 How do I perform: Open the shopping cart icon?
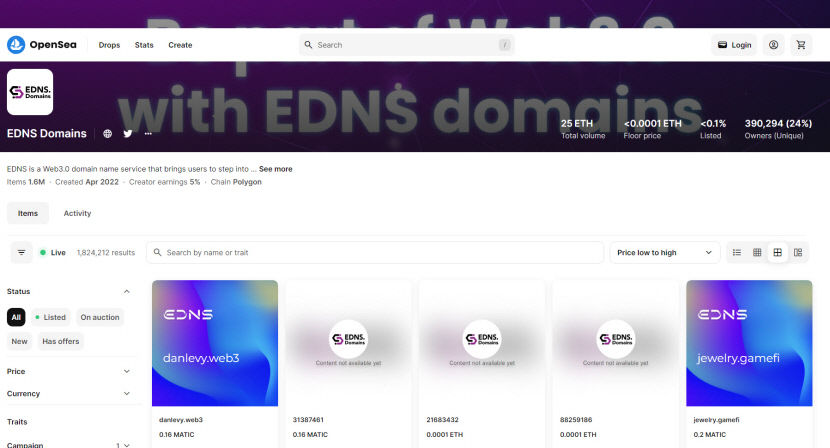pyautogui.click(x=801, y=45)
